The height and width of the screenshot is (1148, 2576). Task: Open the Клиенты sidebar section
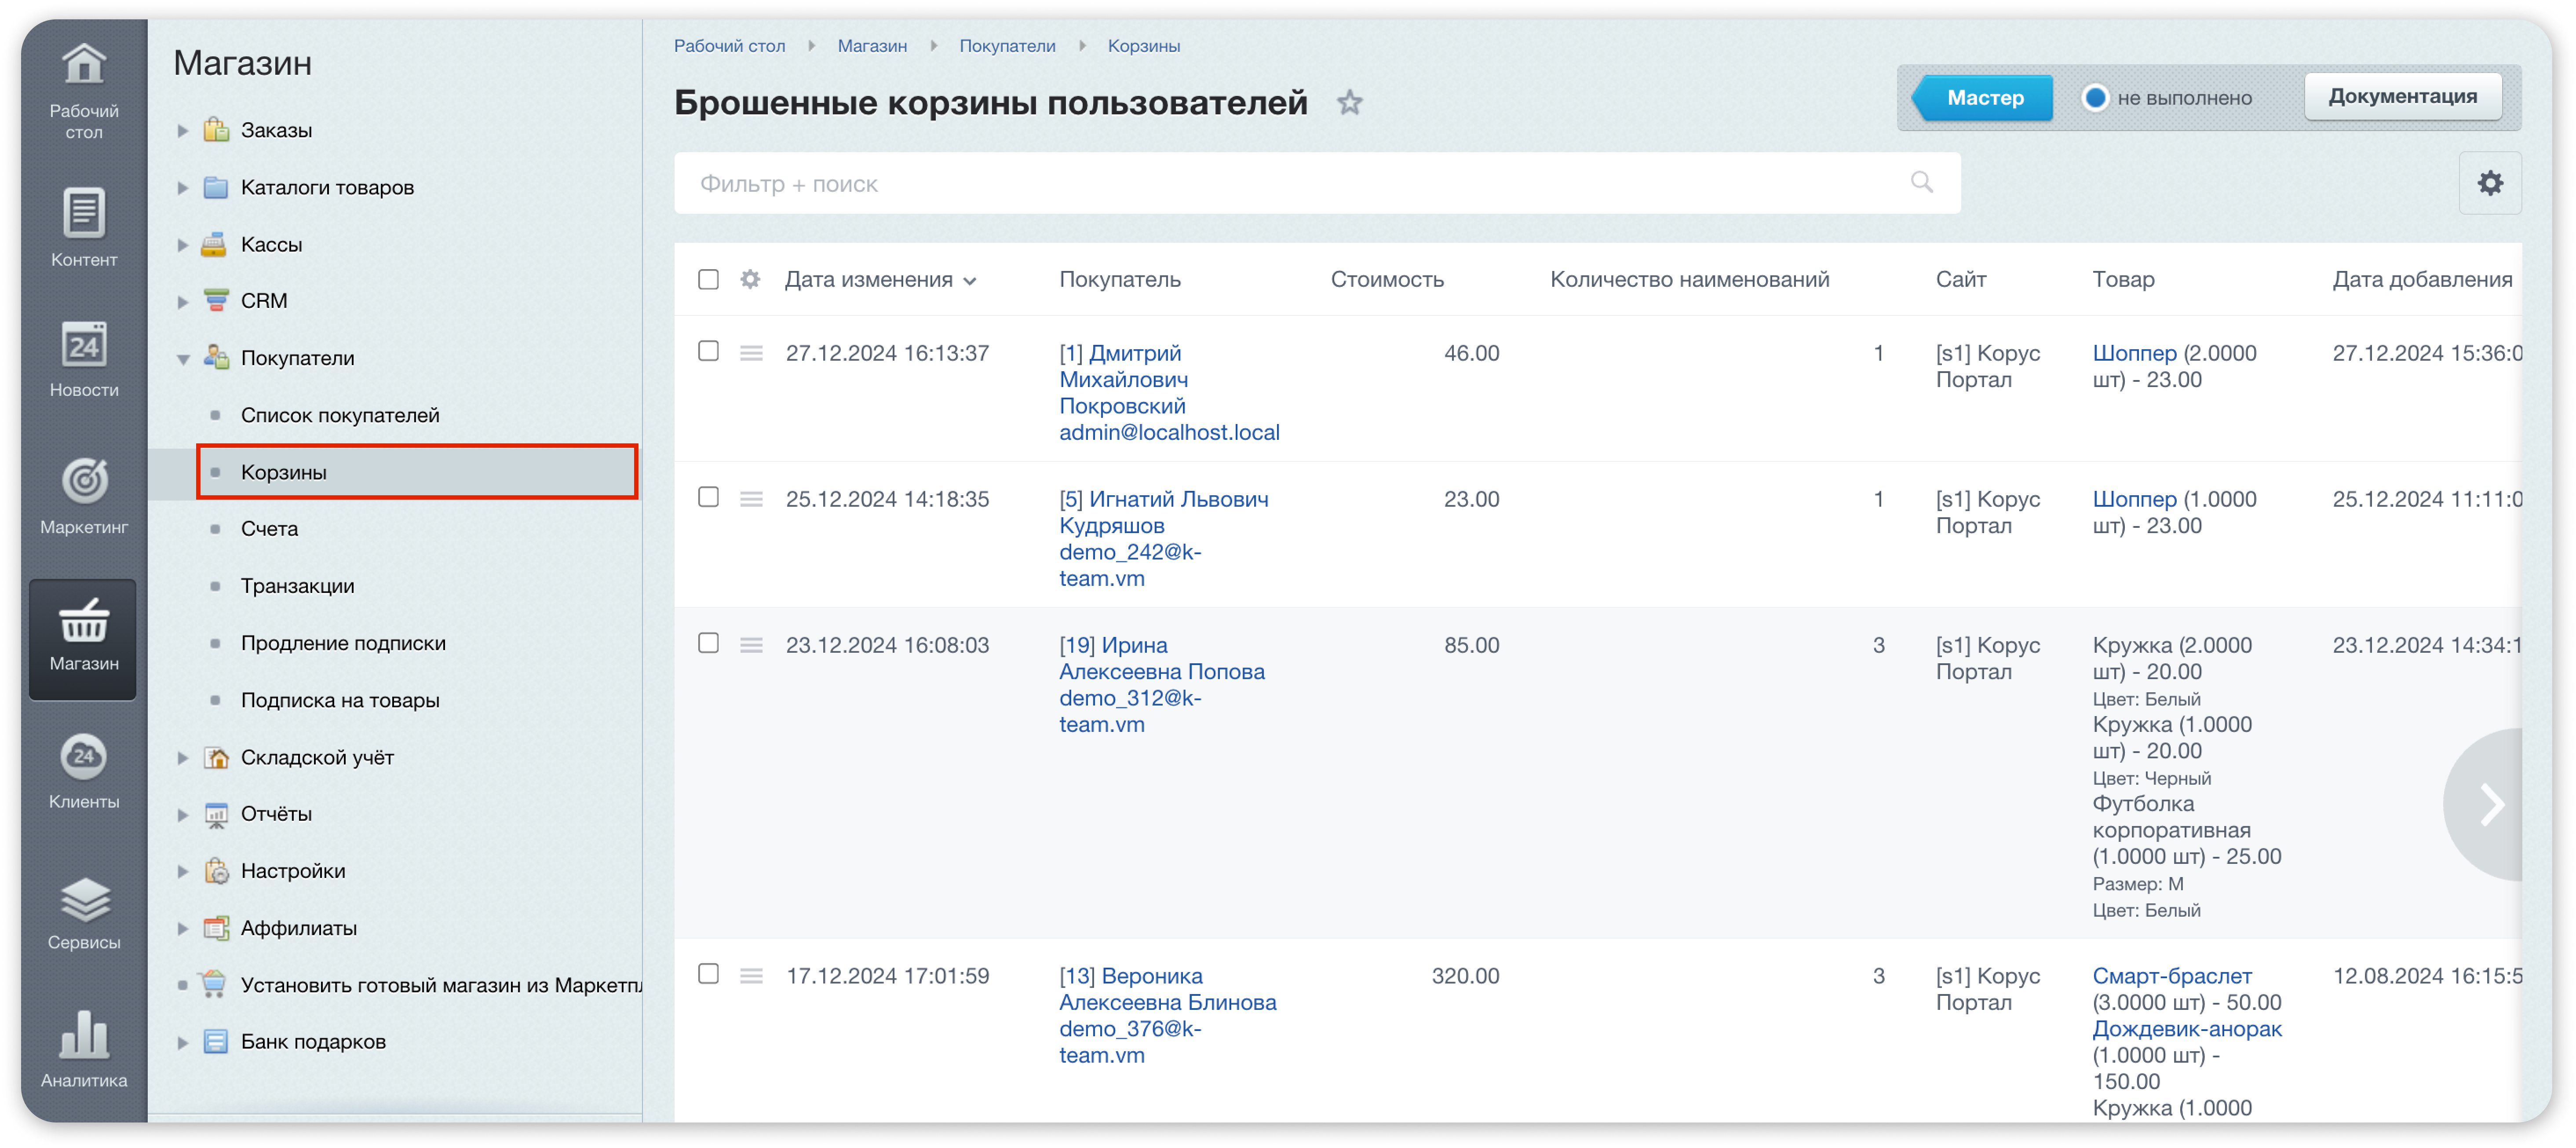pyautogui.click(x=84, y=771)
